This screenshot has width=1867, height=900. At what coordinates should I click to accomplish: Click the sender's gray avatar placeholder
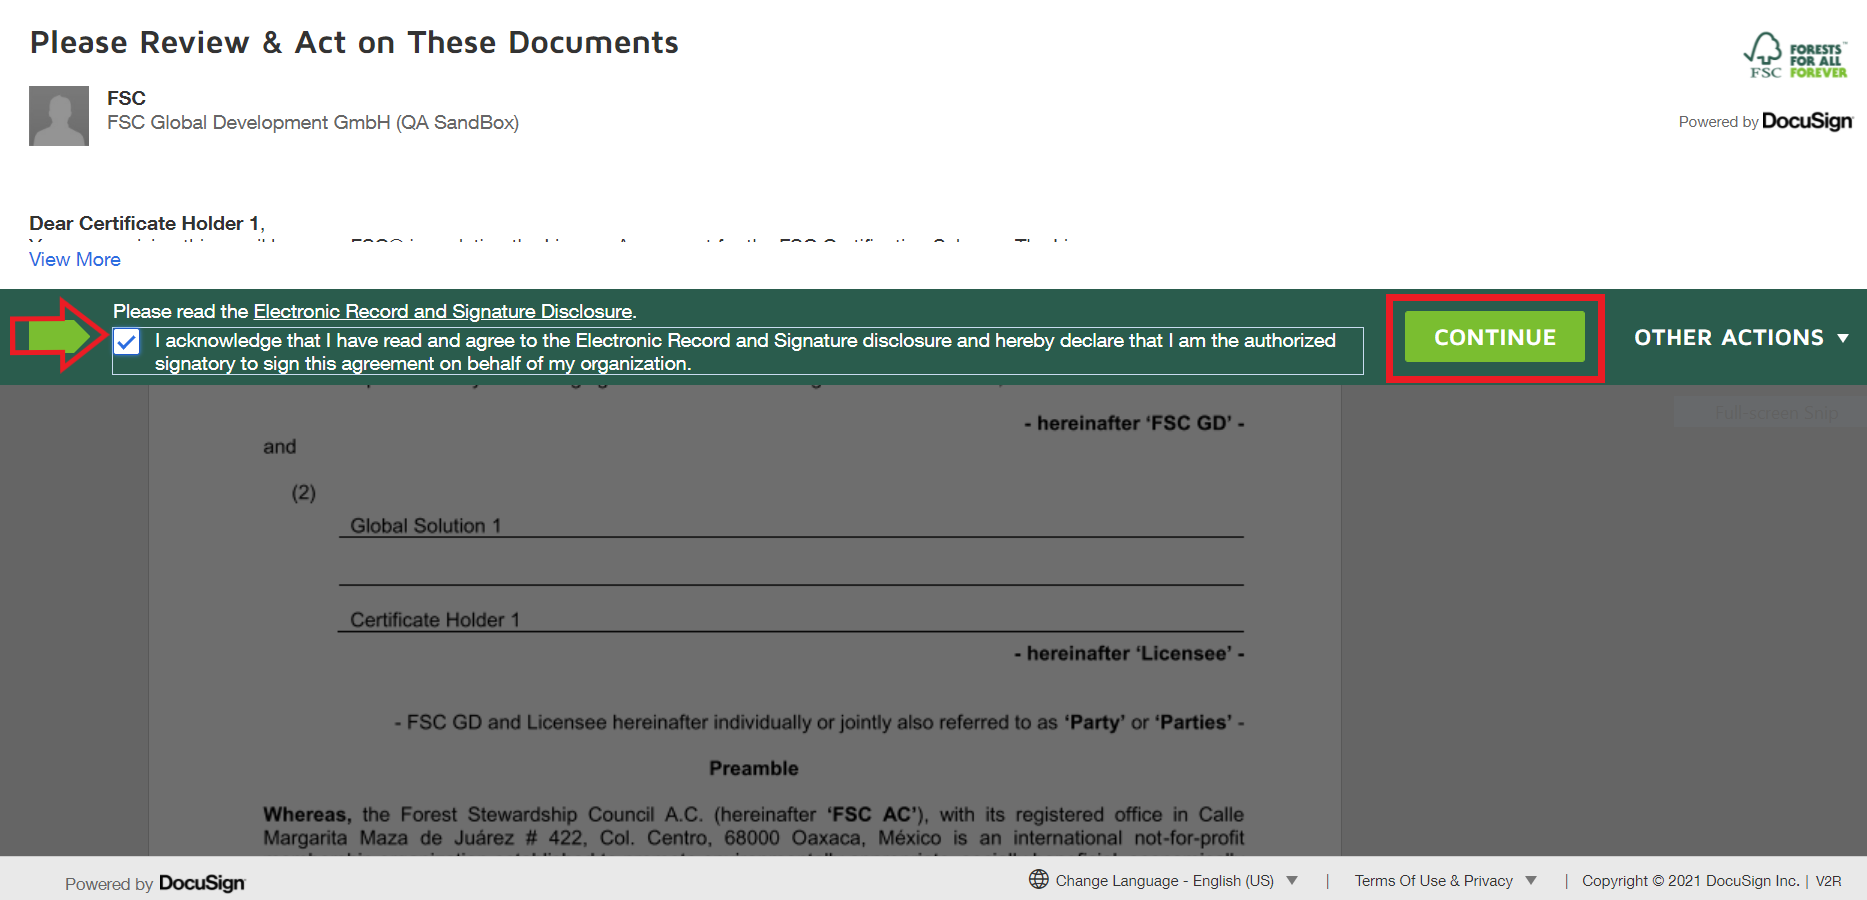[59, 116]
